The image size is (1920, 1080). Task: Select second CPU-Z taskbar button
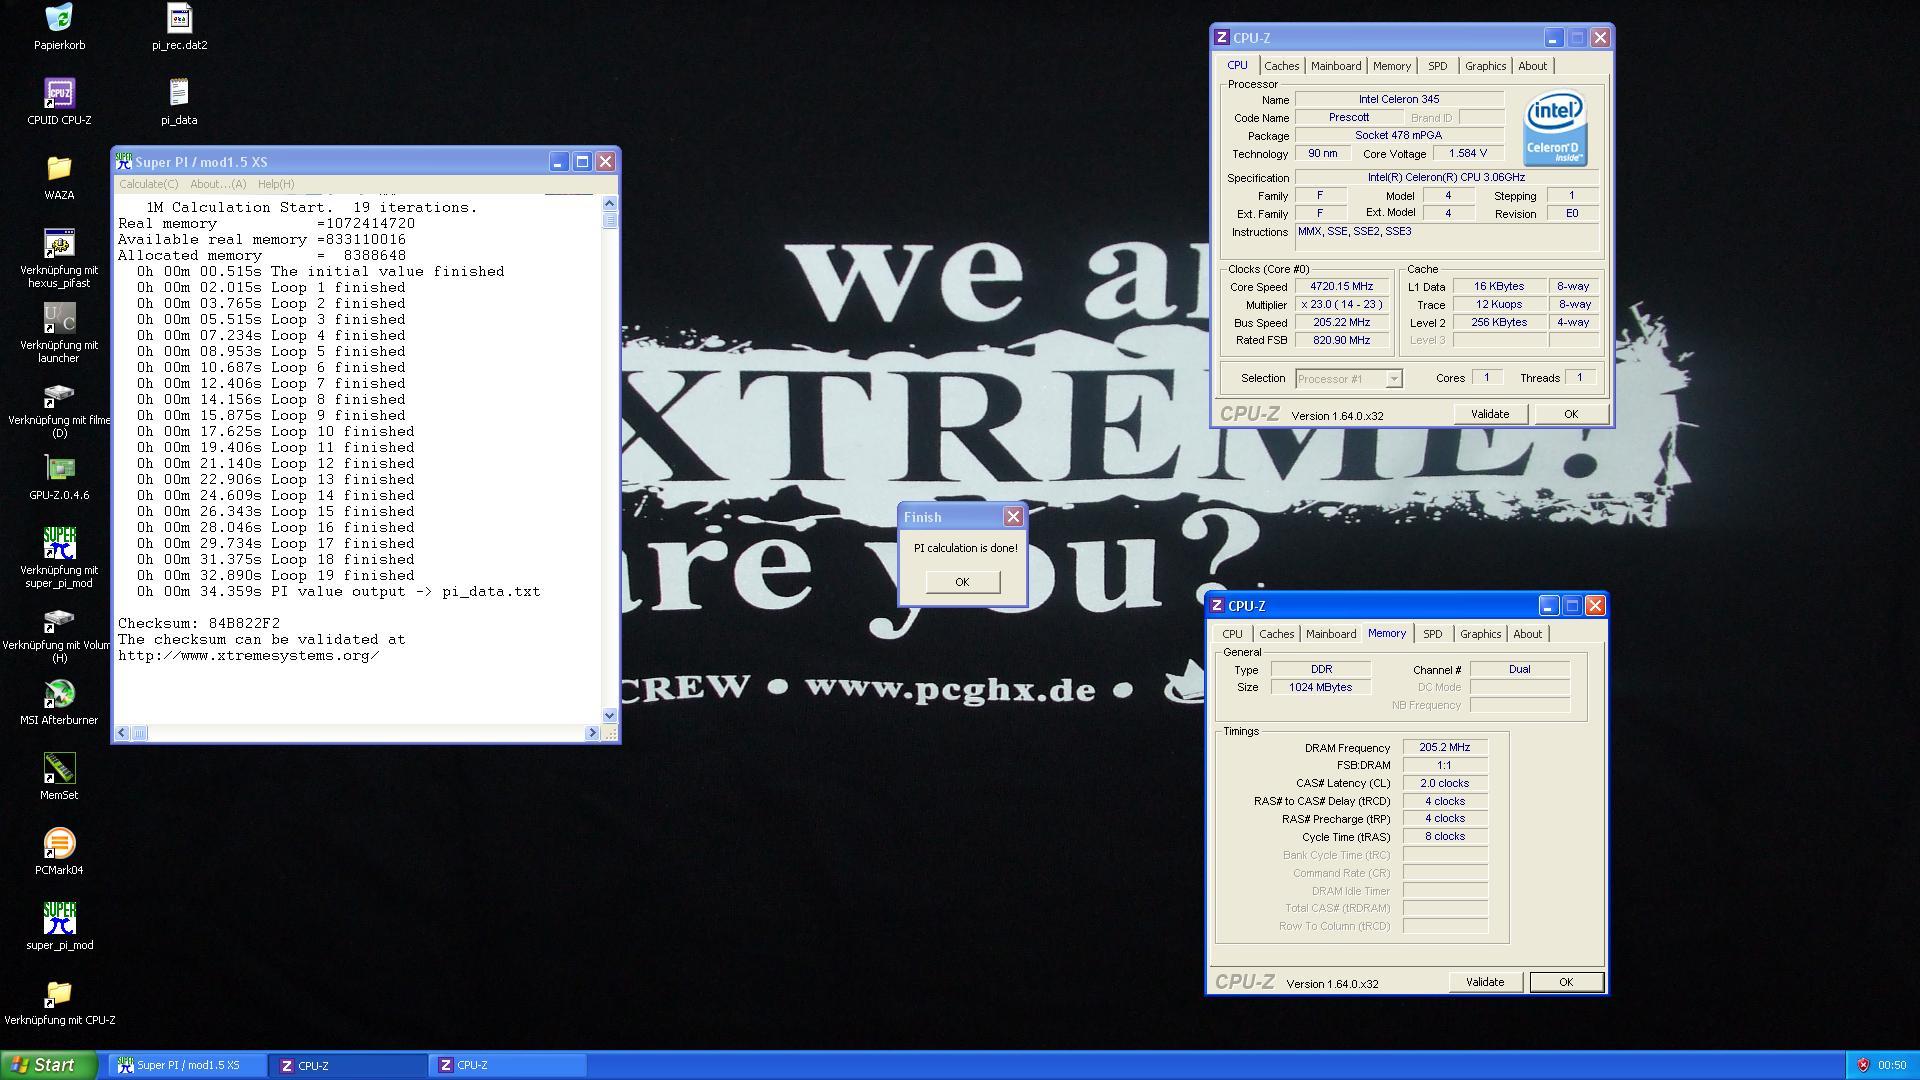click(508, 1065)
